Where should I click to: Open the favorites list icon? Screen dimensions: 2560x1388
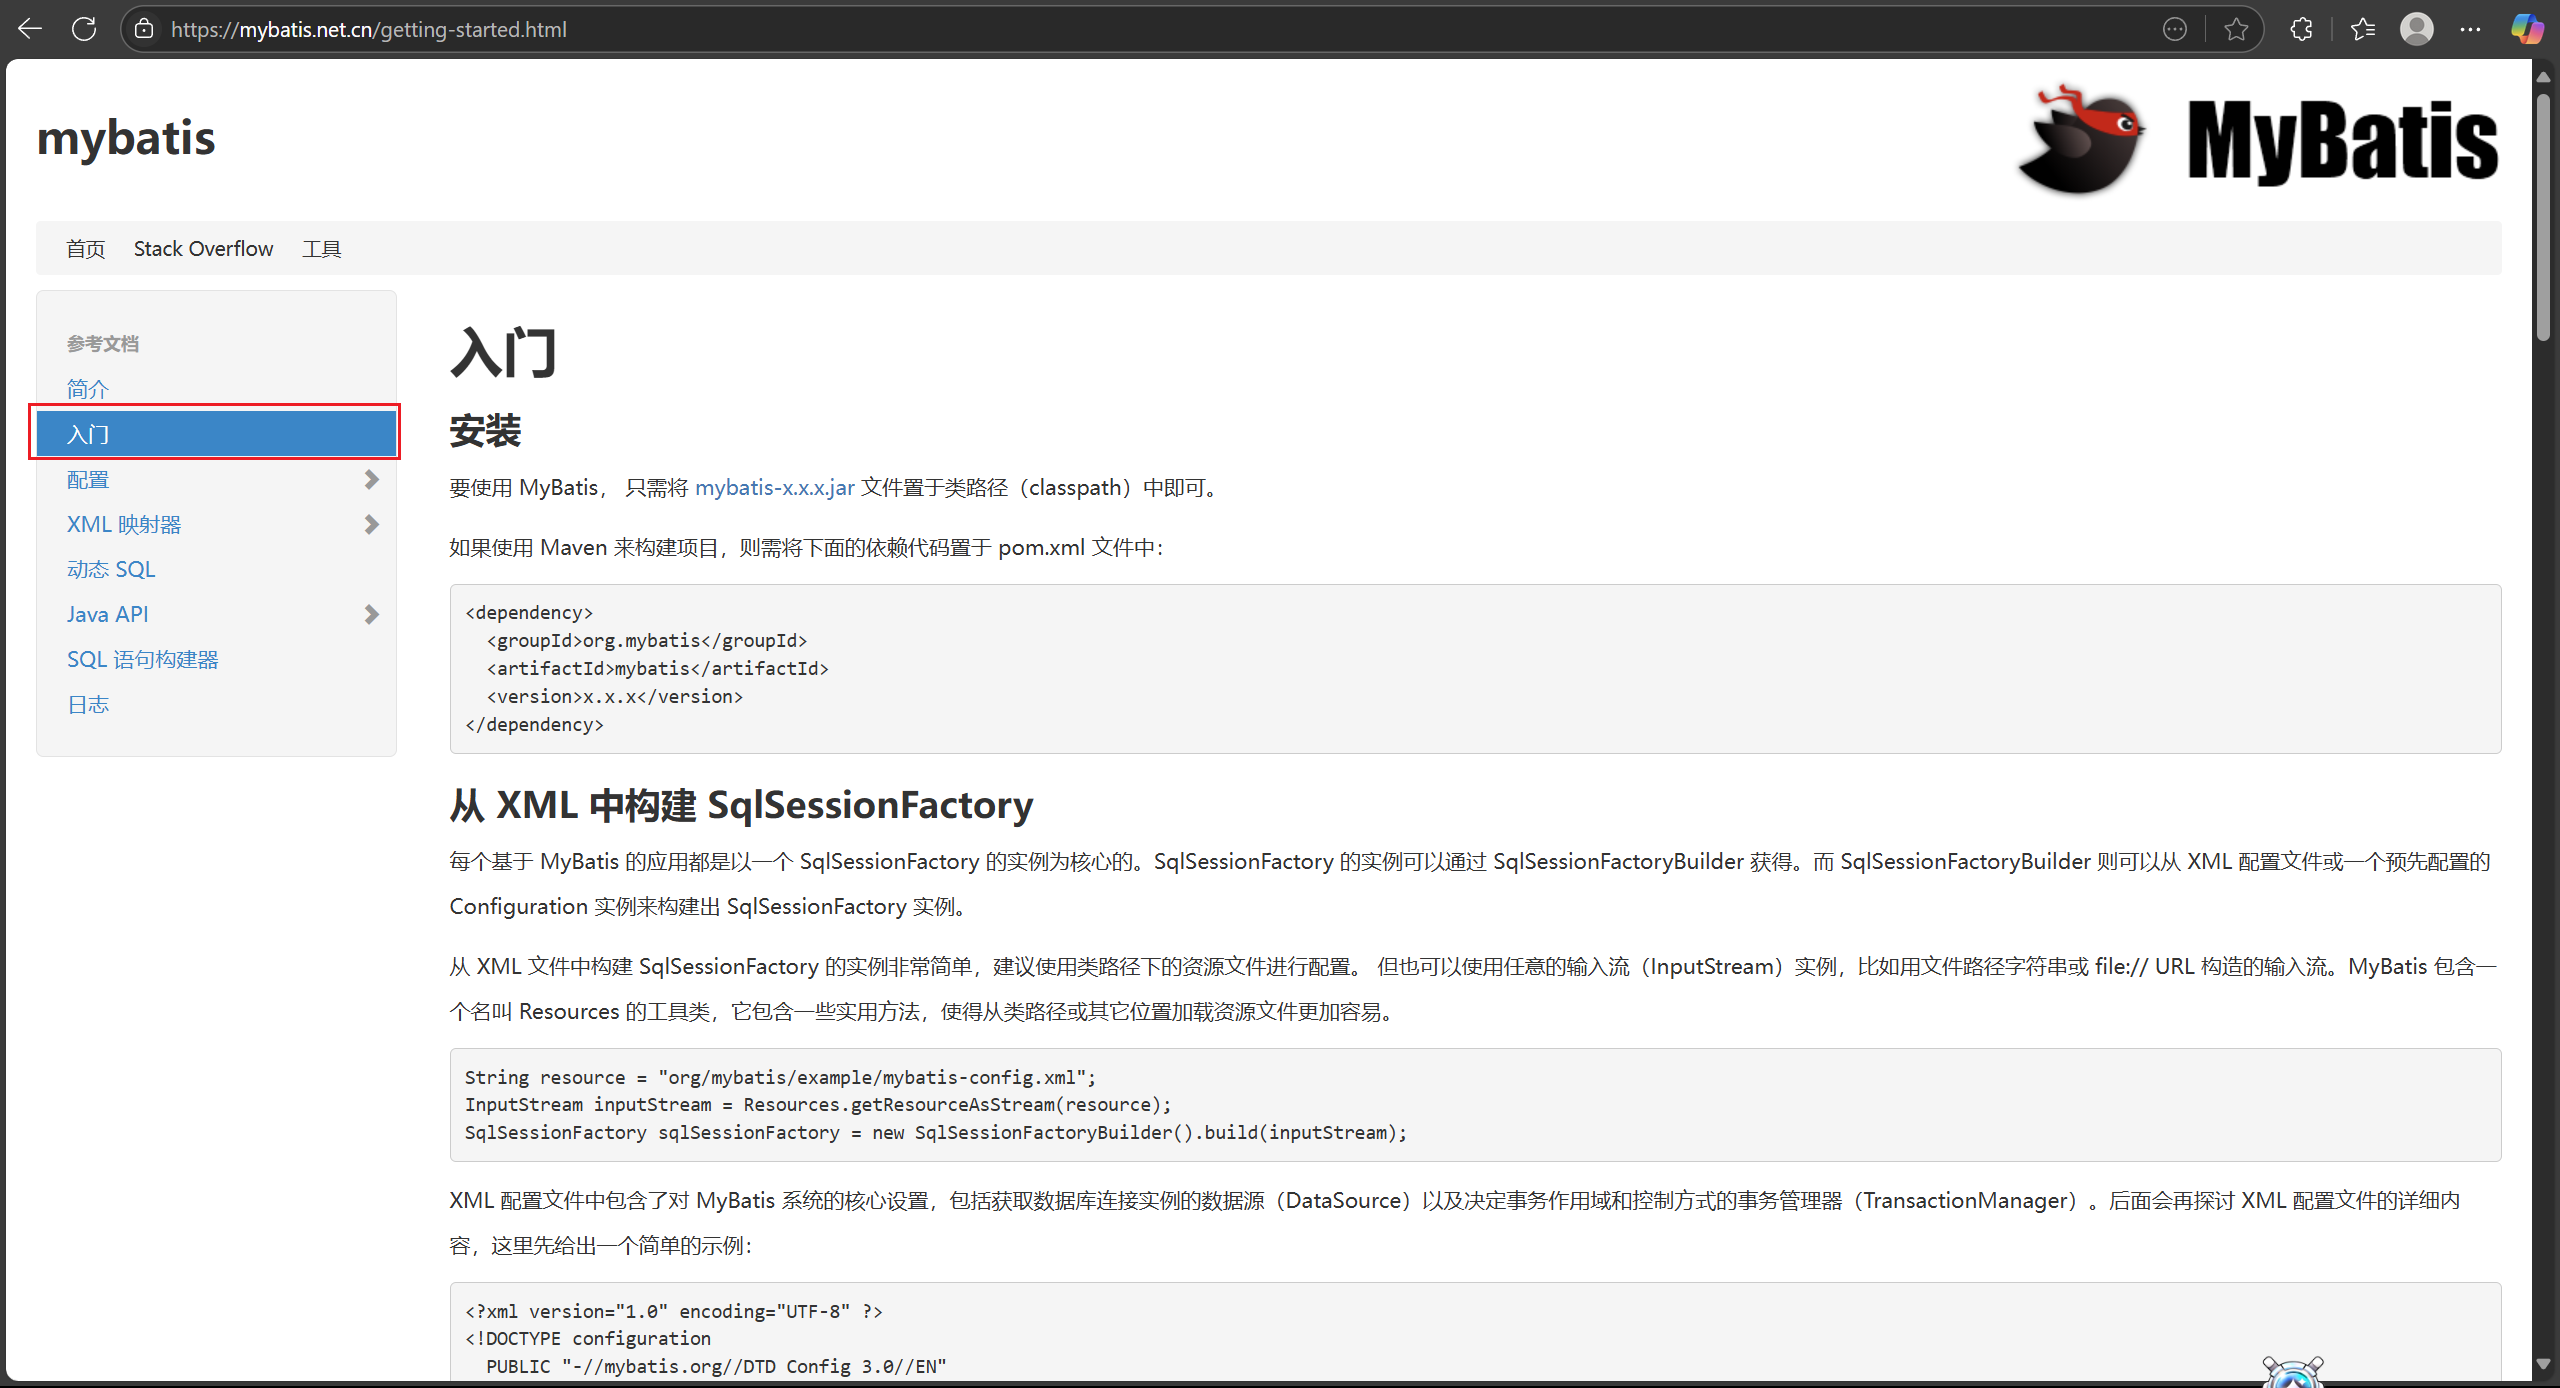(x=2363, y=29)
